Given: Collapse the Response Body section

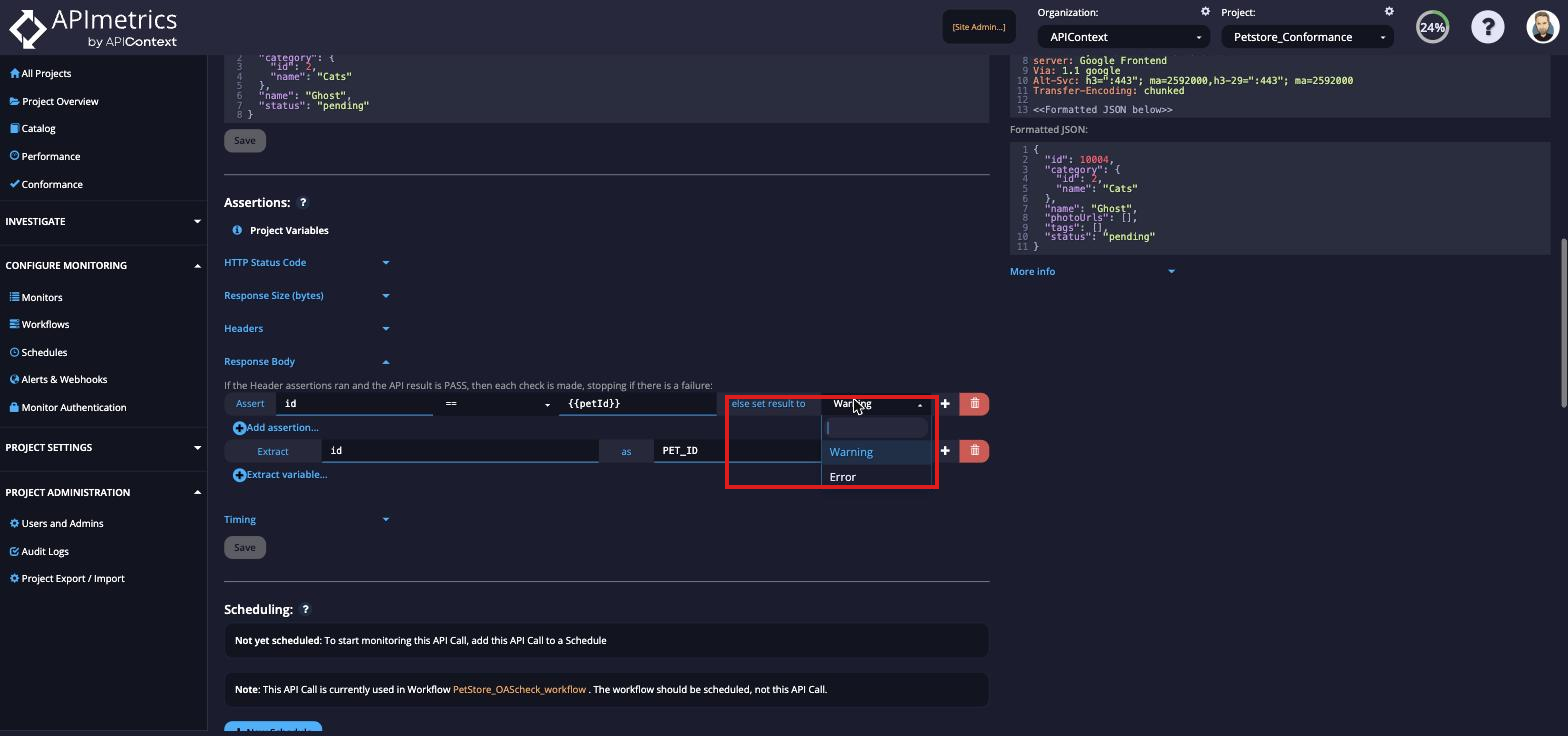Looking at the screenshot, I should [x=307, y=361].
